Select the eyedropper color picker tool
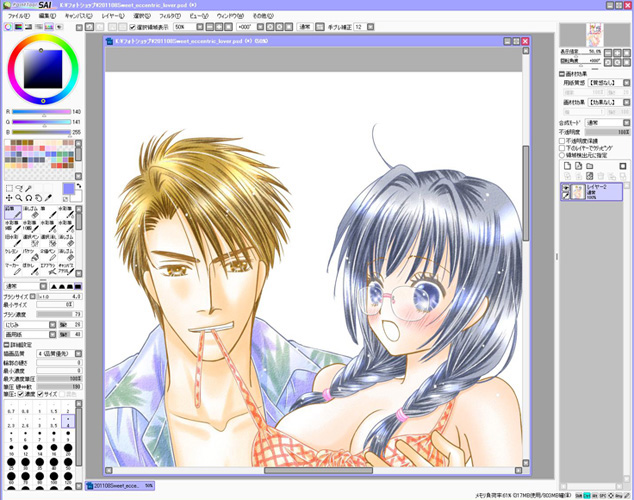Image resolution: width=634 pixels, height=500 pixels. tap(48, 198)
